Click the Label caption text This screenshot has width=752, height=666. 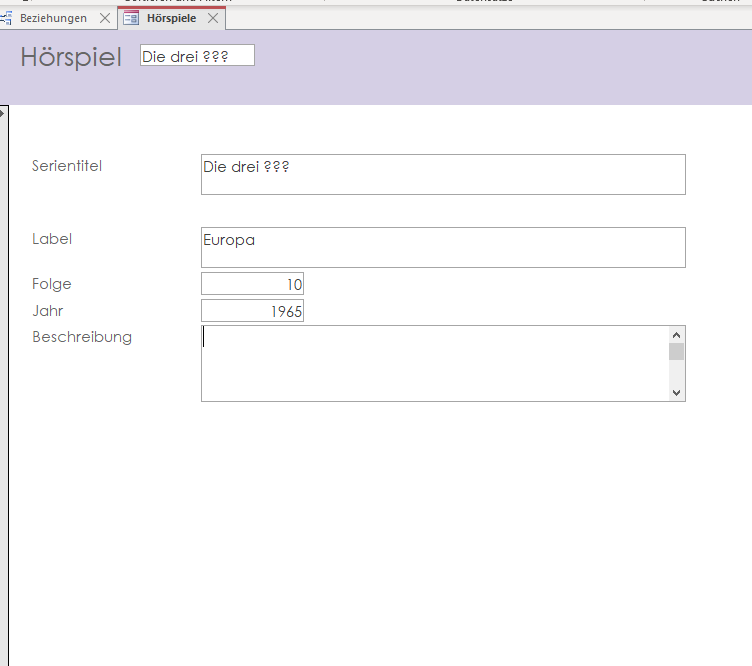click(x=52, y=239)
